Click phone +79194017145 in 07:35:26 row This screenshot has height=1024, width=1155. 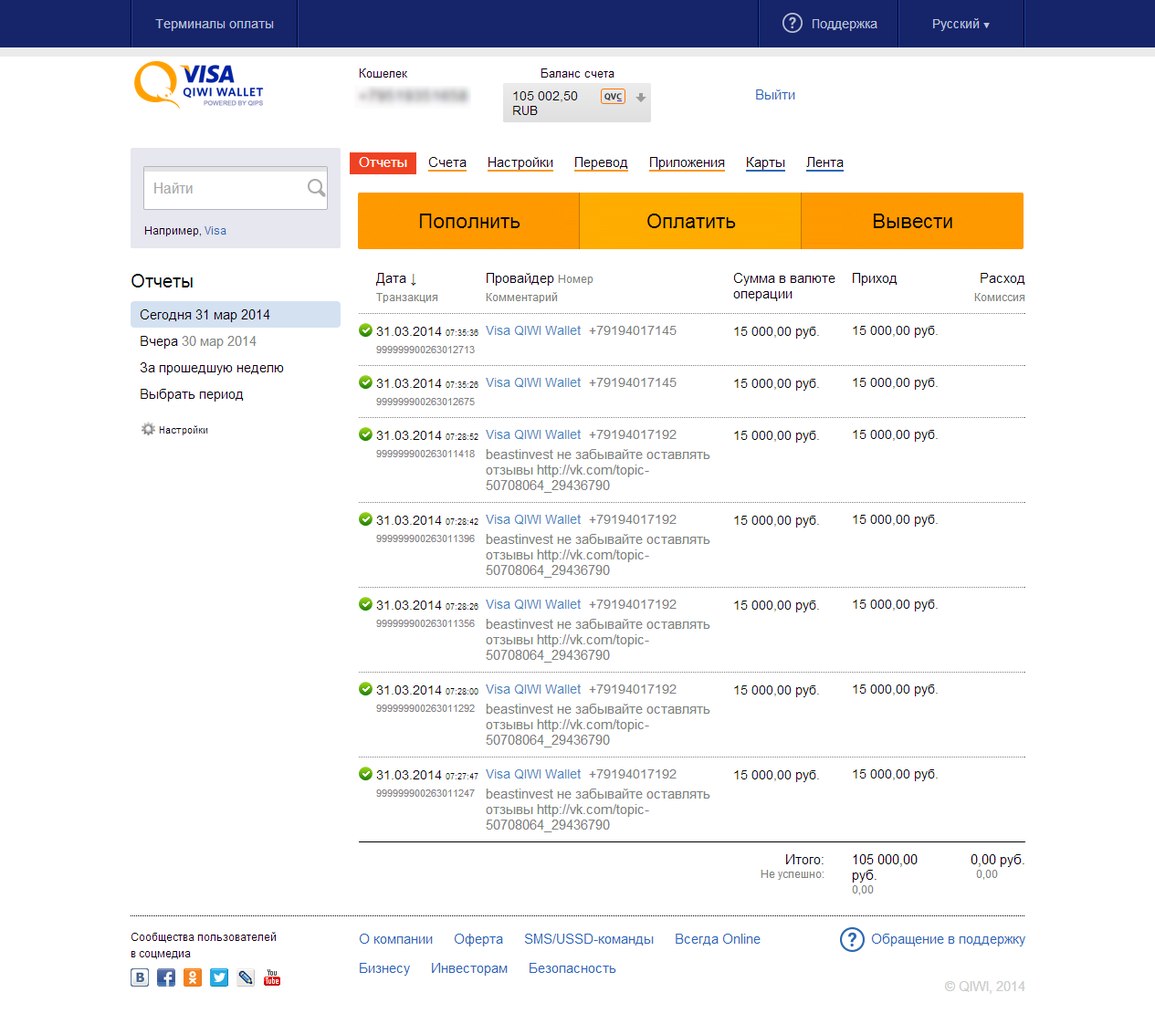click(633, 383)
